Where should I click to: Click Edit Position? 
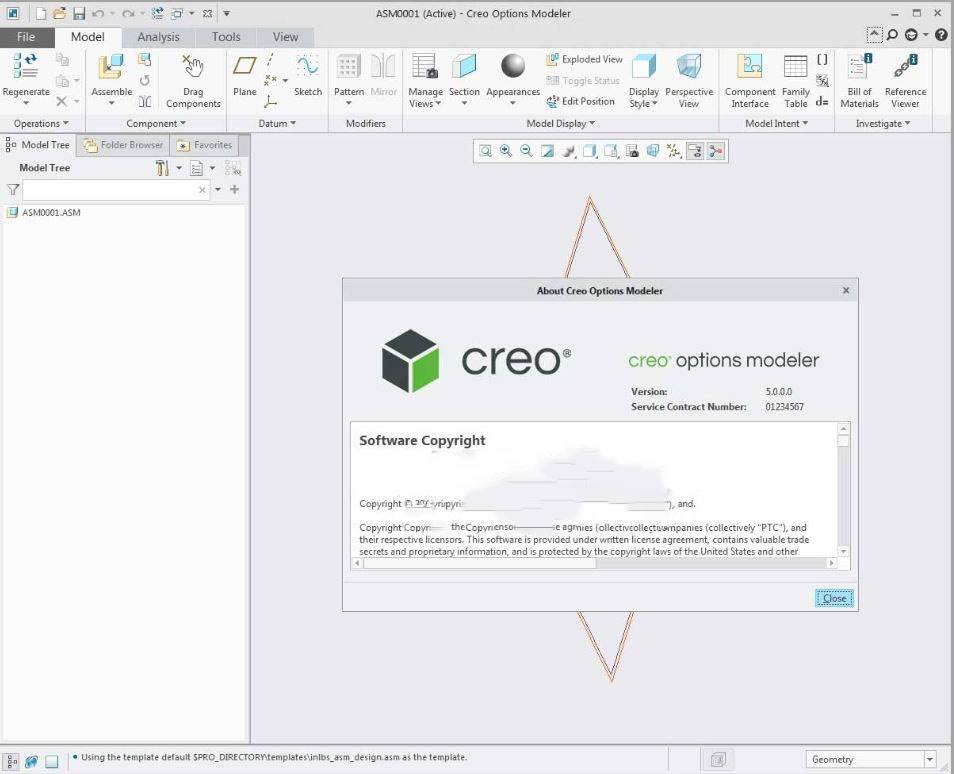[x=581, y=102]
